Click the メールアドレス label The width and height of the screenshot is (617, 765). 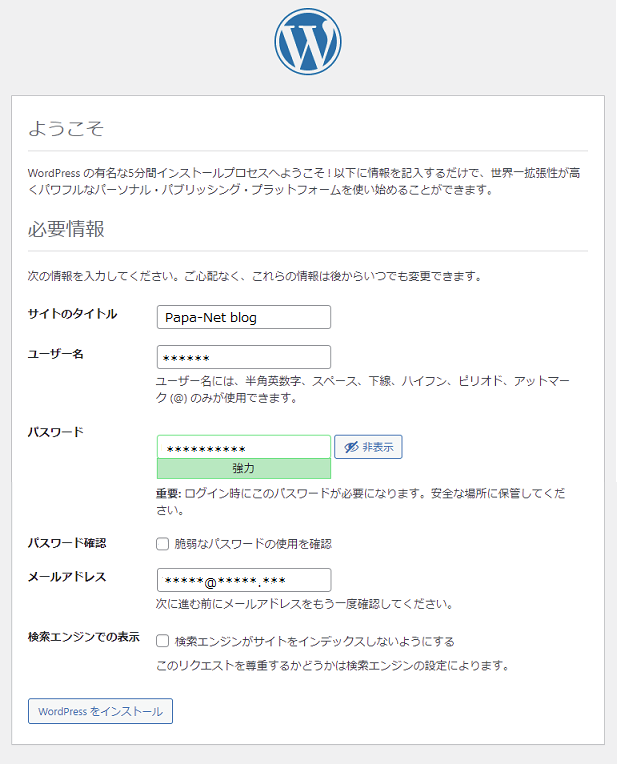click(67, 577)
